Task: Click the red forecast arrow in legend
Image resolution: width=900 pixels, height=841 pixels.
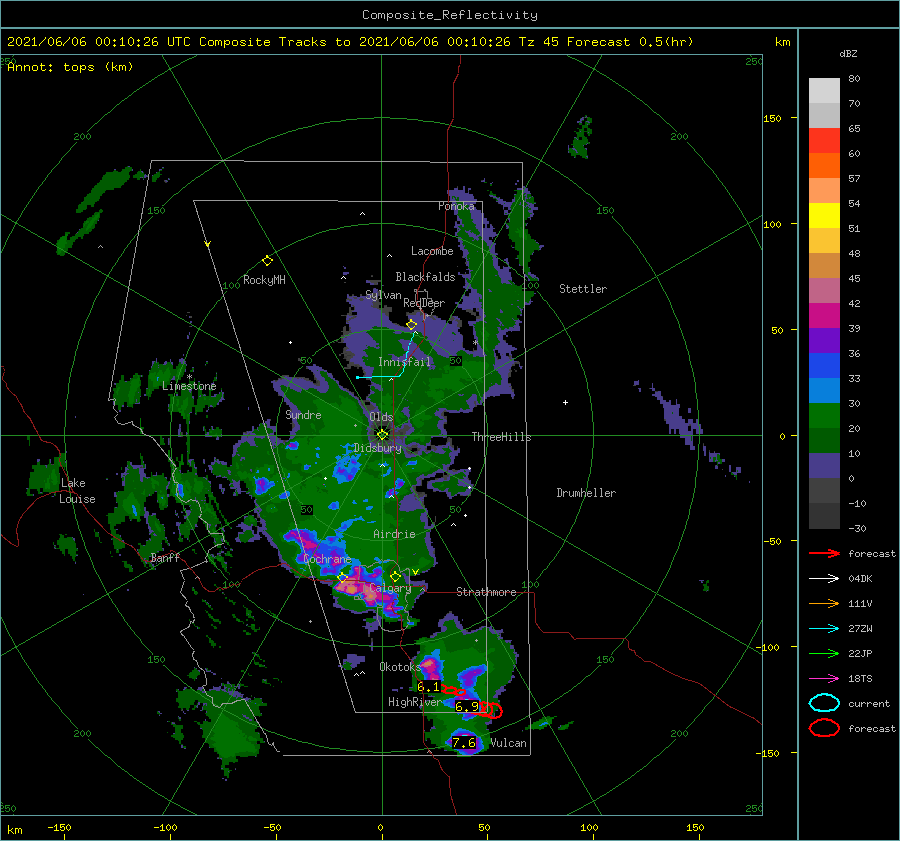Action: coord(824,553)
